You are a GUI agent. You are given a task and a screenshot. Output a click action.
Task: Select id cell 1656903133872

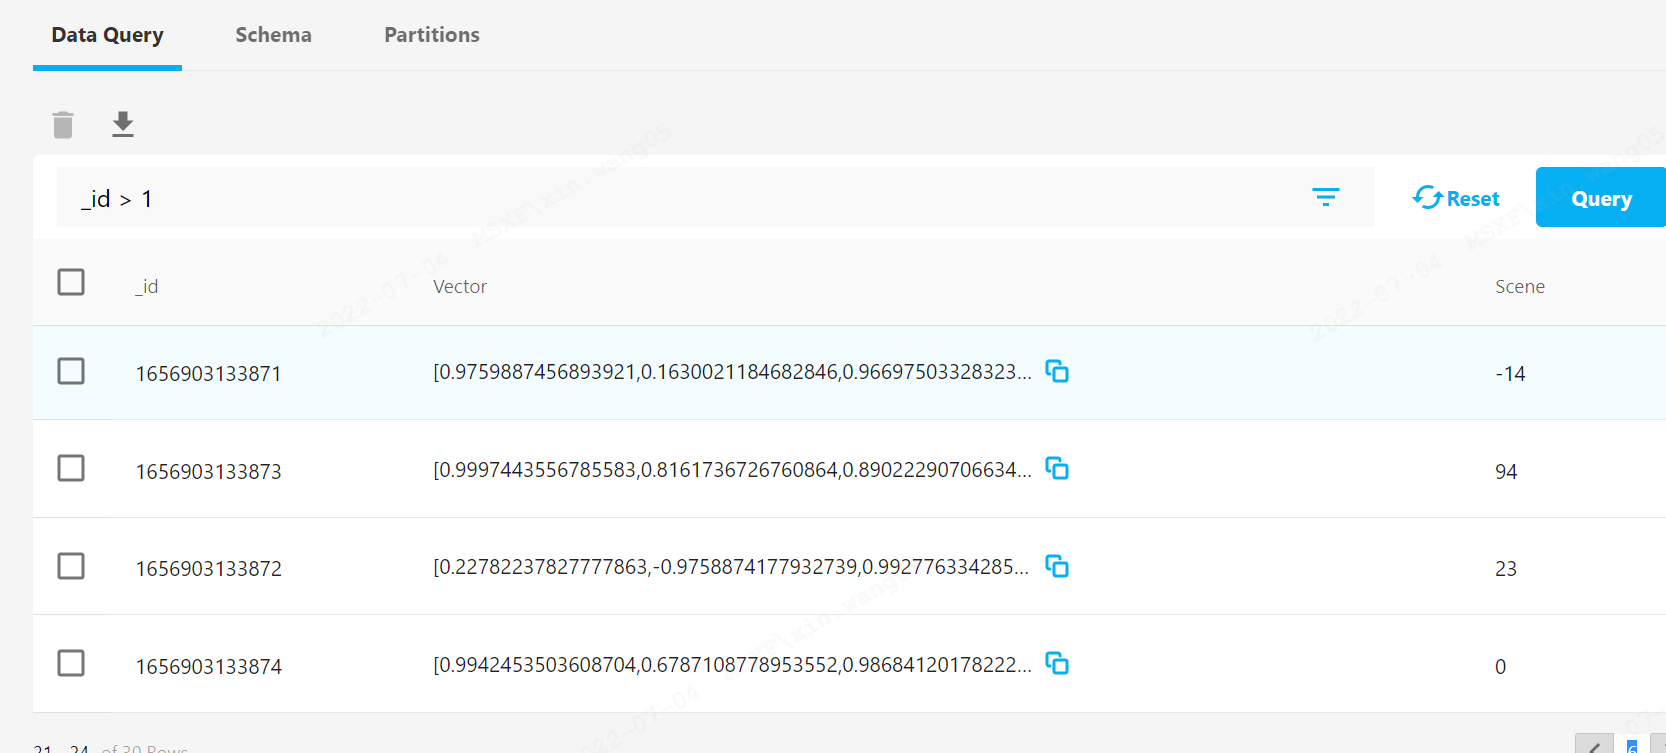point(208,569)
